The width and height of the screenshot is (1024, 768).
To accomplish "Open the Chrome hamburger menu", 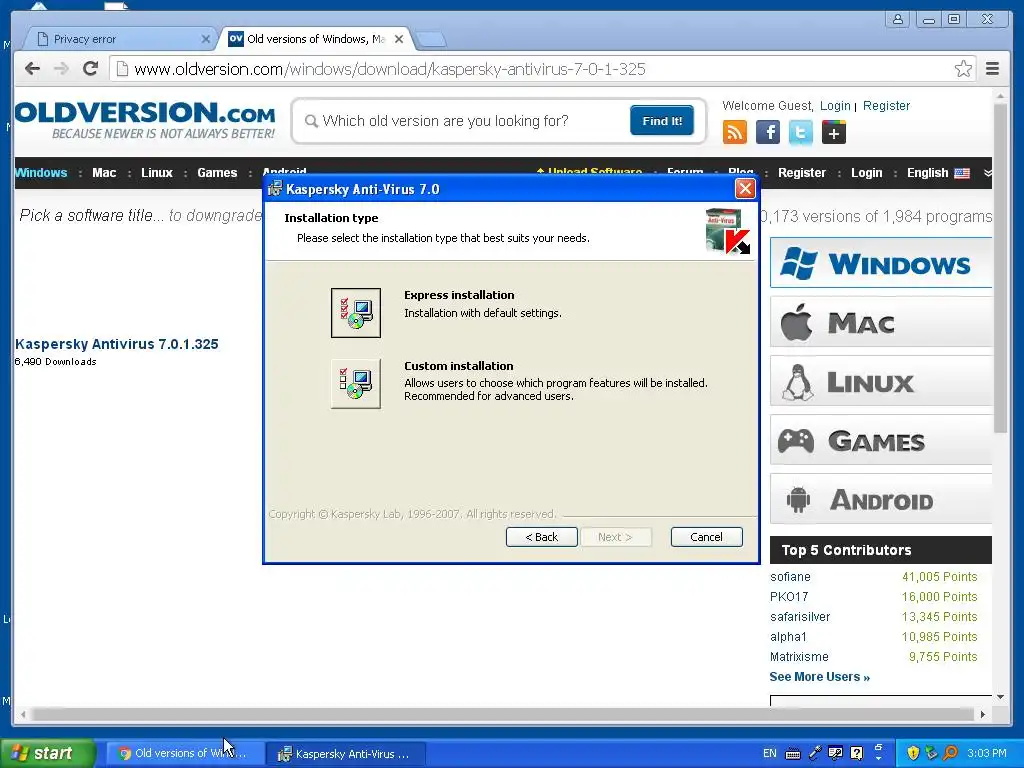I will coord(993,69).
